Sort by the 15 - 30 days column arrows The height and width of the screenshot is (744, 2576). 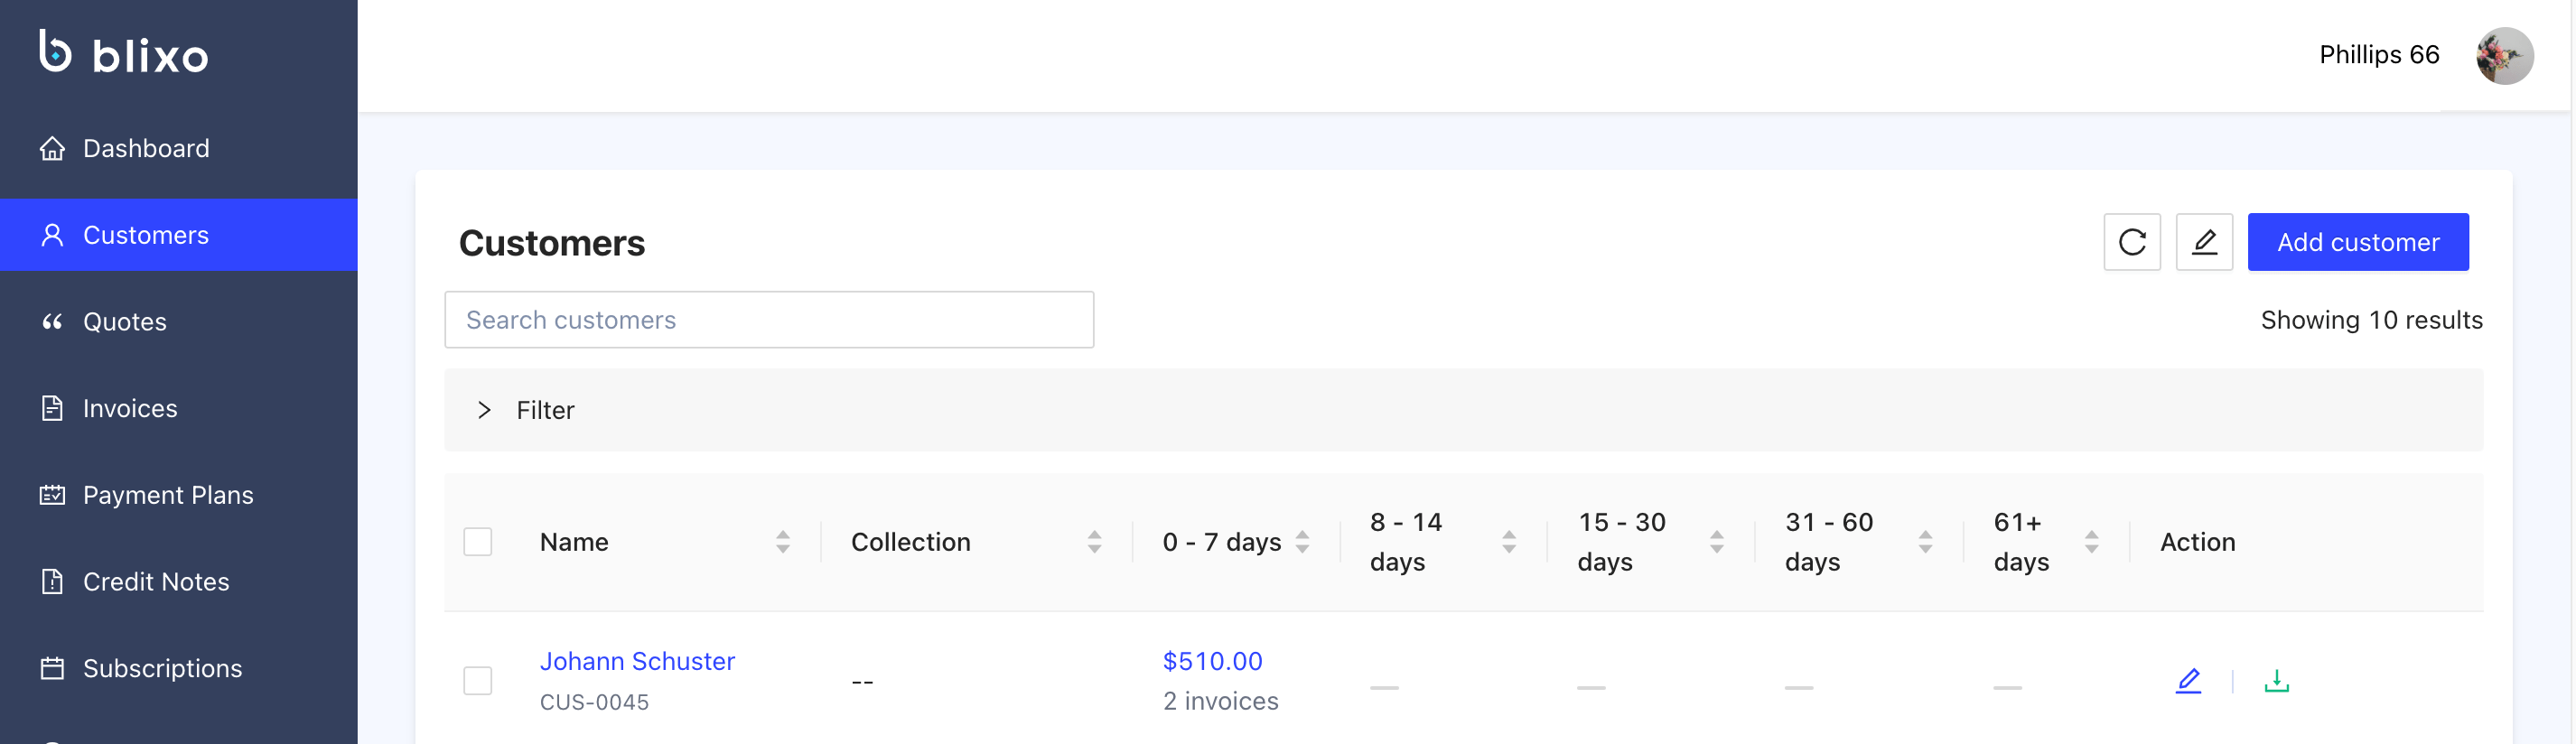[1716, 542]
